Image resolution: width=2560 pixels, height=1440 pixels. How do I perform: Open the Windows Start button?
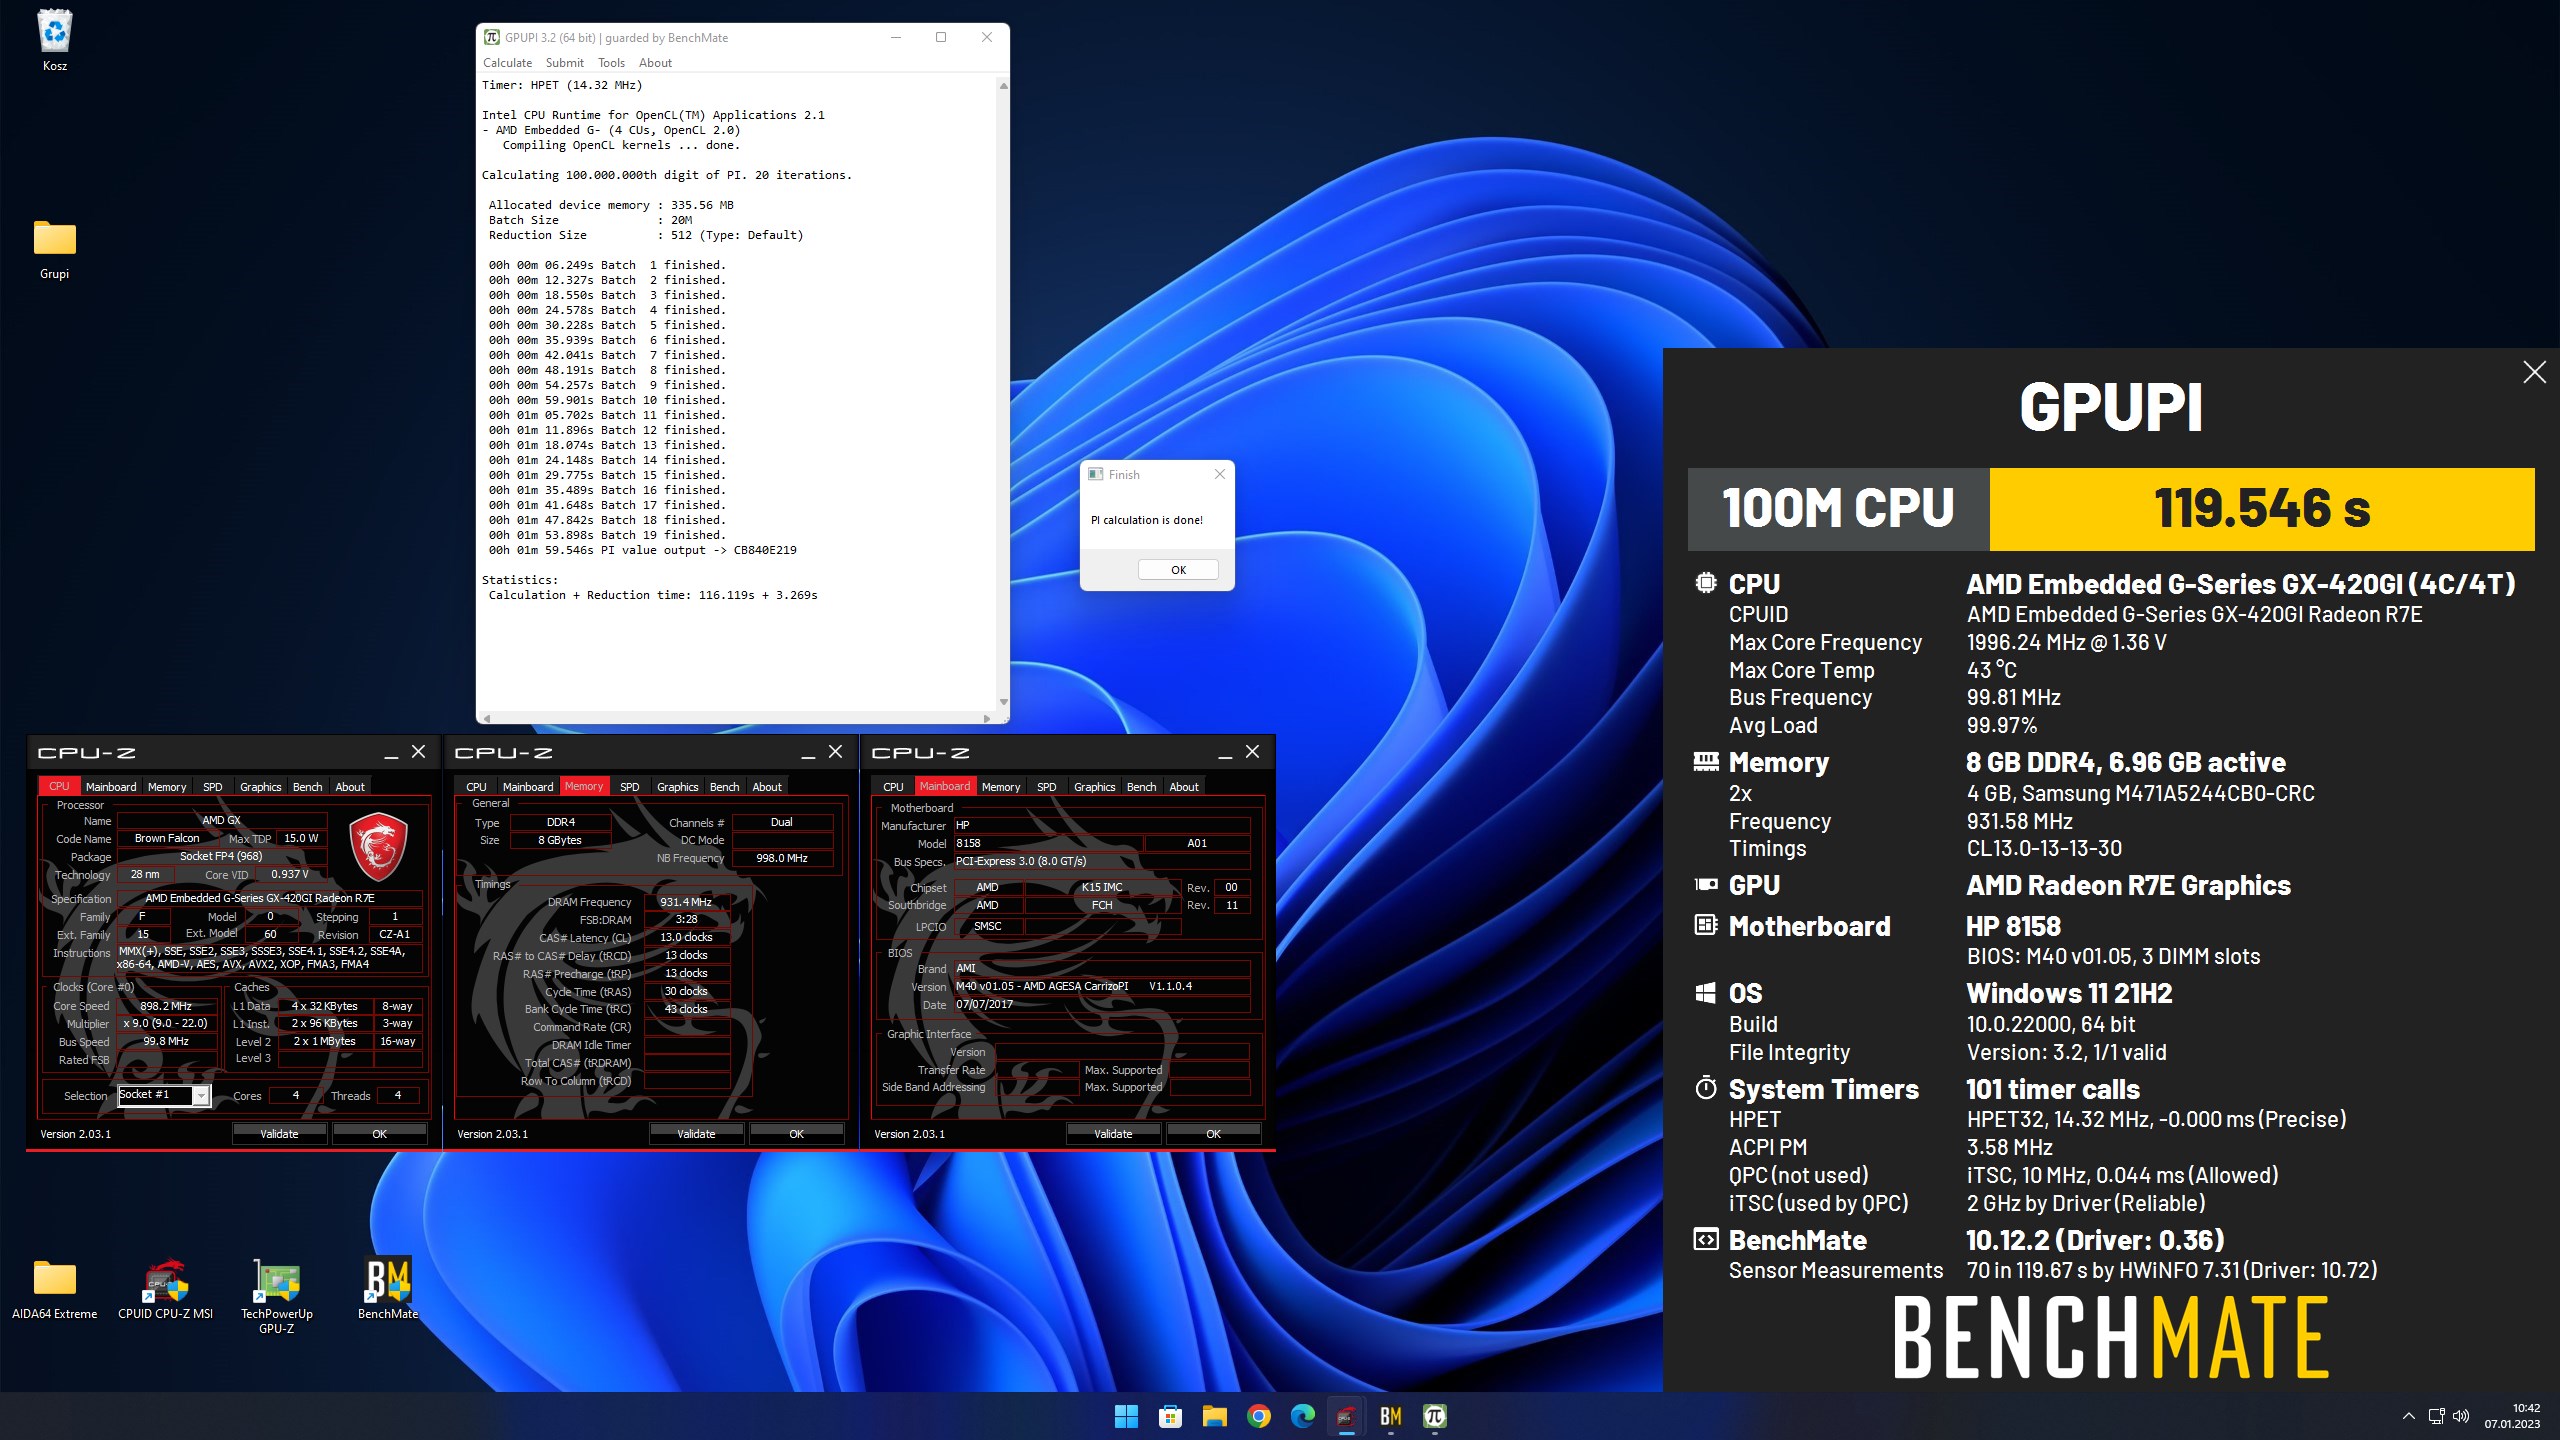pos(1126,1416)
